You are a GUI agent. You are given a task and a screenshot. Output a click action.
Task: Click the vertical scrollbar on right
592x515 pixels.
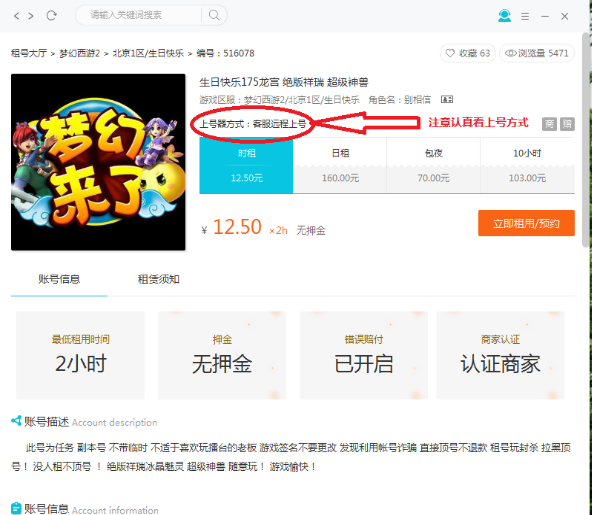coord(586,140)
